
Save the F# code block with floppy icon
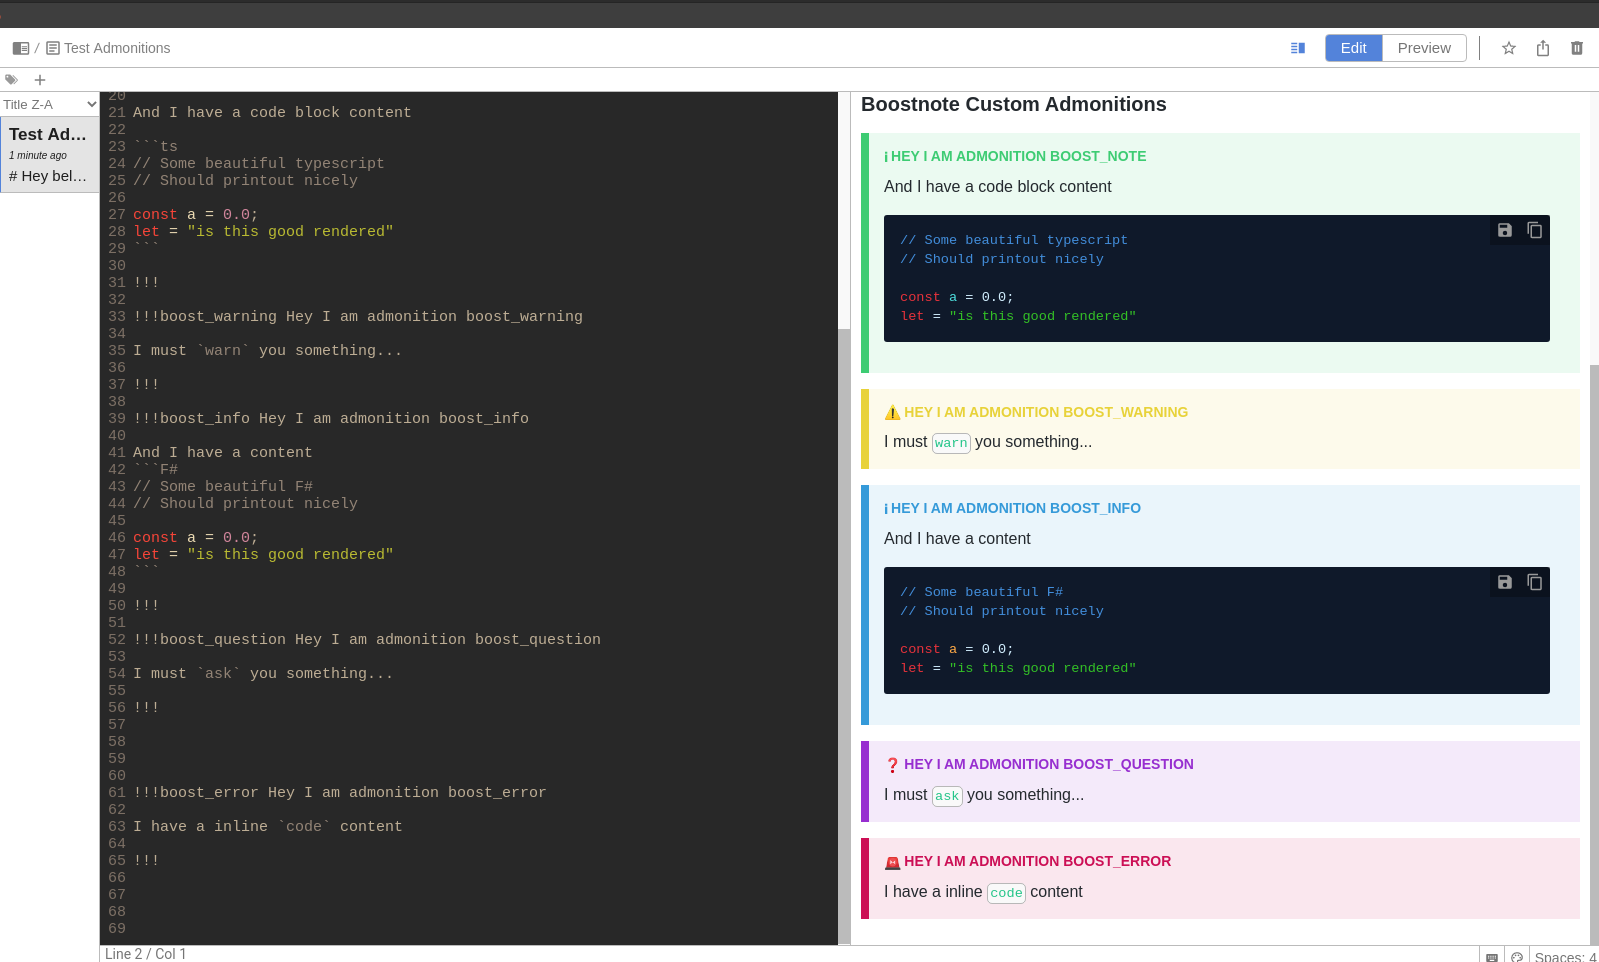click(1505, 582)
